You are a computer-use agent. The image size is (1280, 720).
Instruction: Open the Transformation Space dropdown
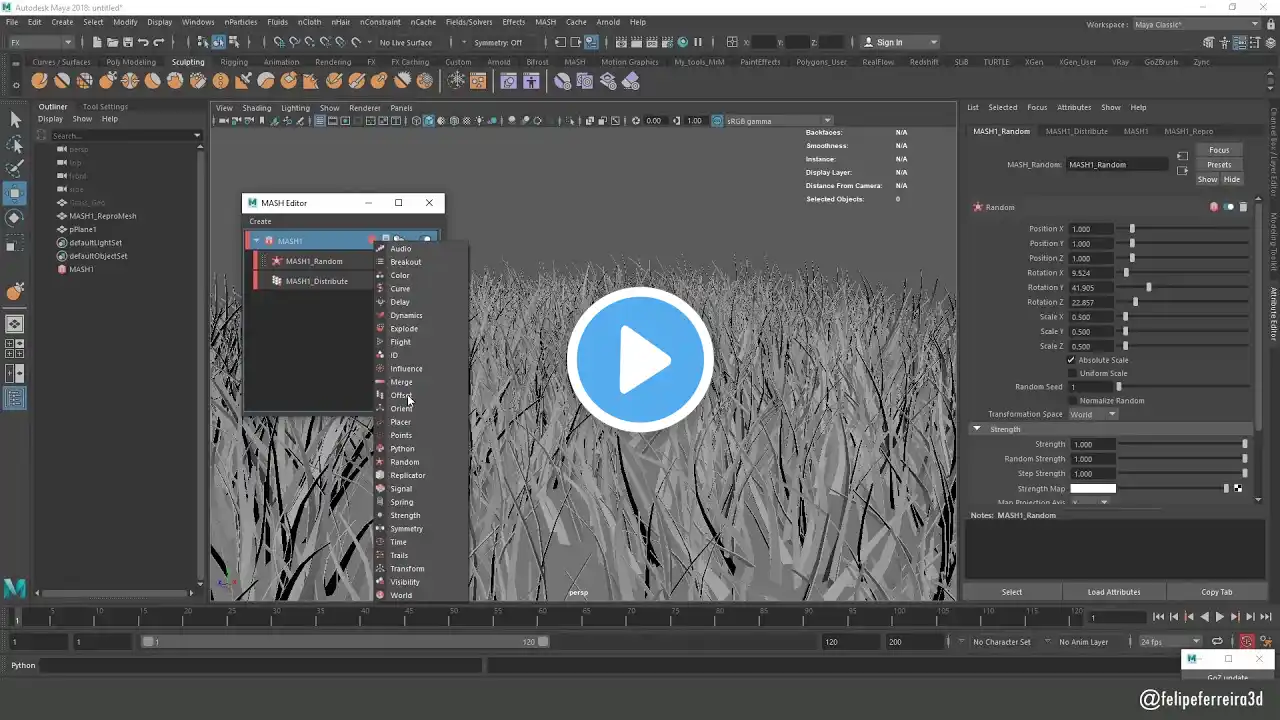1093,414
